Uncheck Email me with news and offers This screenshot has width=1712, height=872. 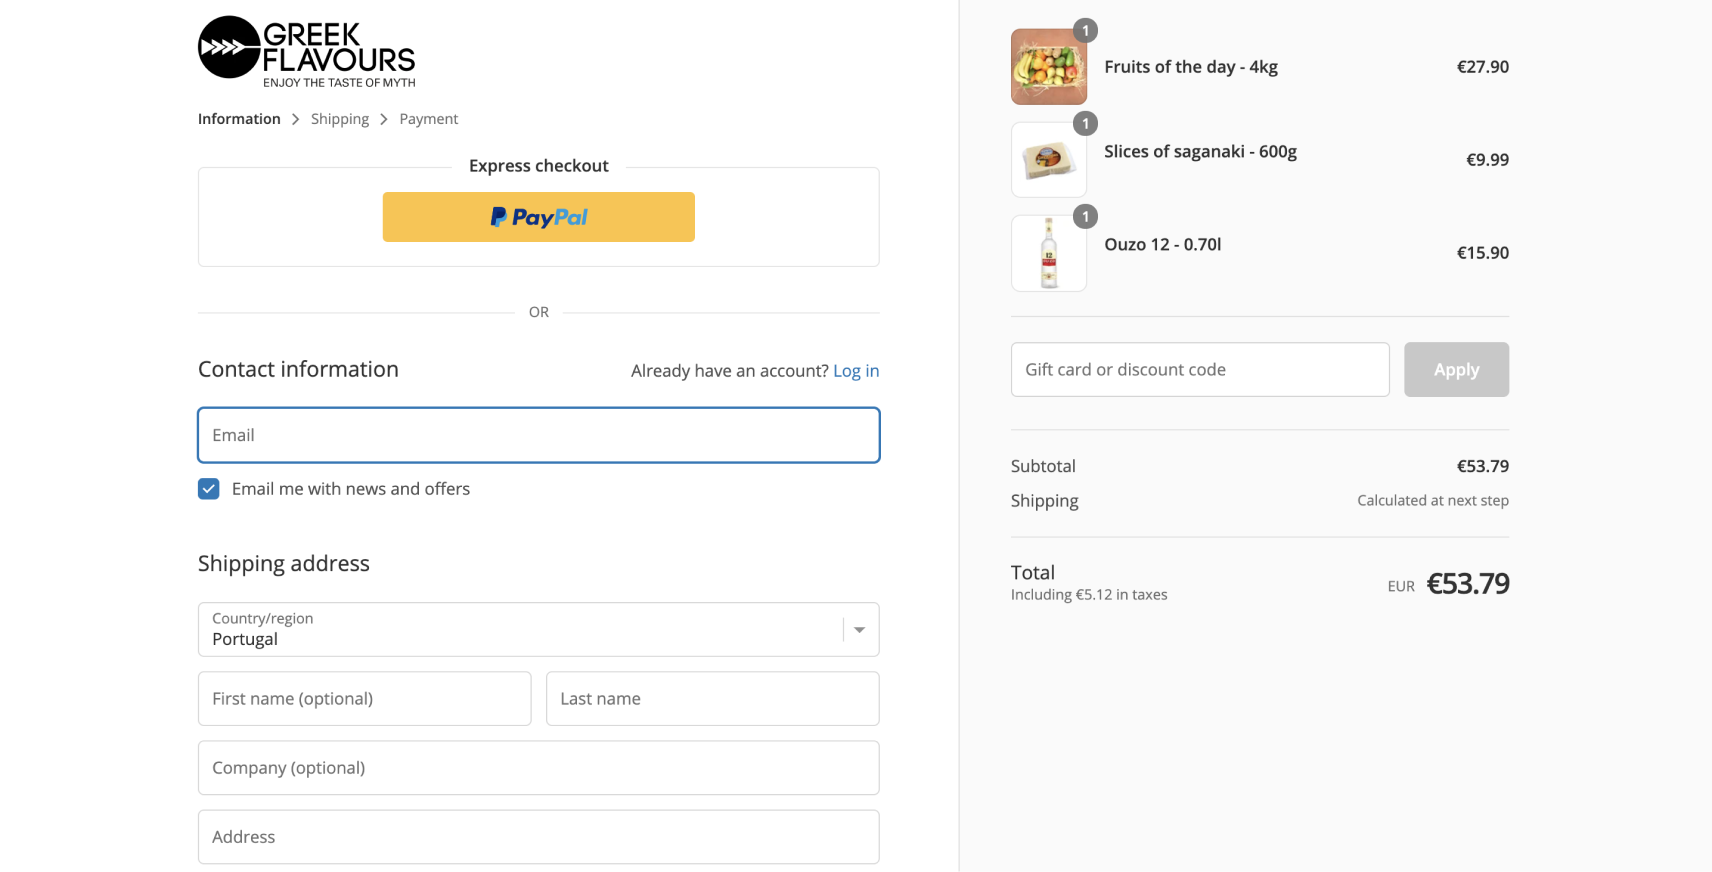pyautogui.click(x=209, y=489)
